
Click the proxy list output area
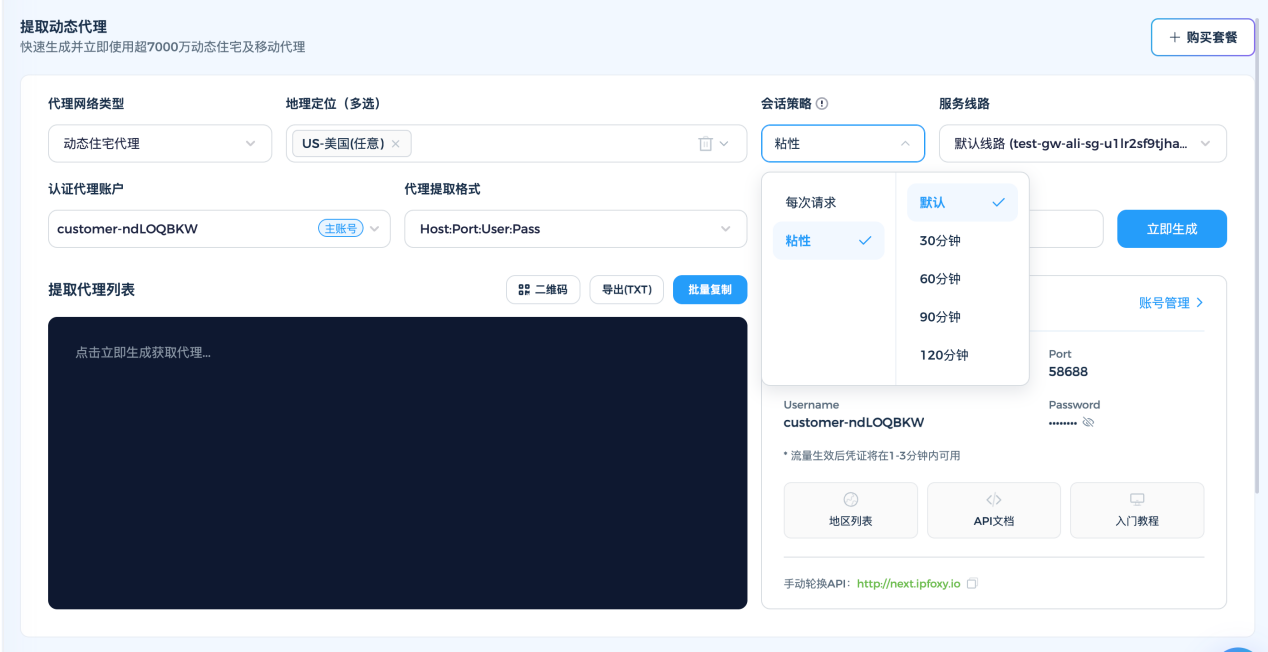click(x=397, y=463)
